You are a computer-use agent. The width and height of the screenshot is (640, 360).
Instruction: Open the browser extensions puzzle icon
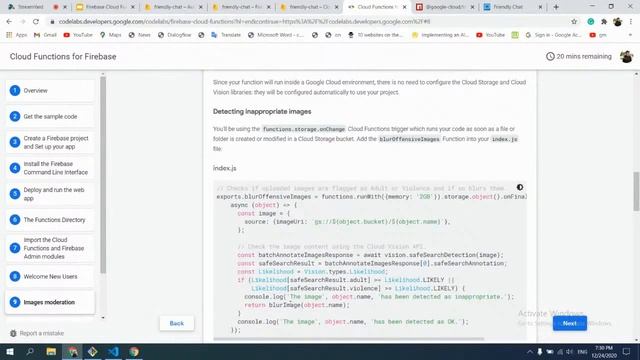(604, 22)
